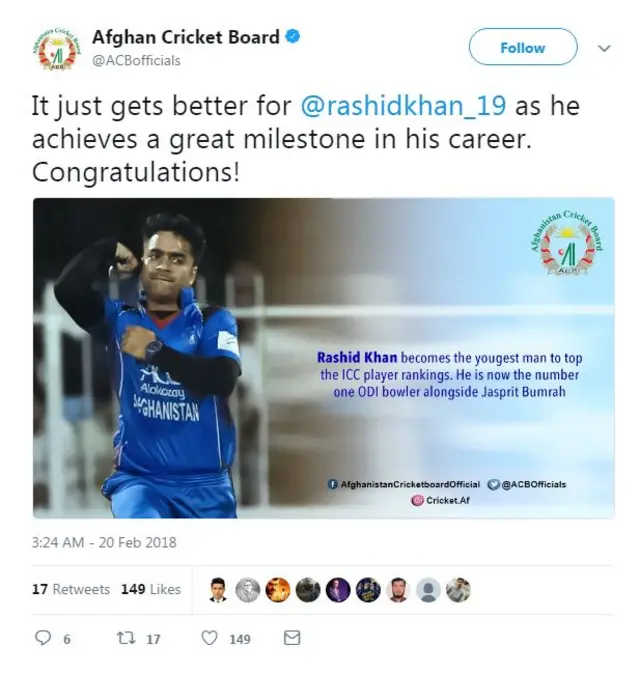Open first liker's avatar in suit

(x=218, y=589)
